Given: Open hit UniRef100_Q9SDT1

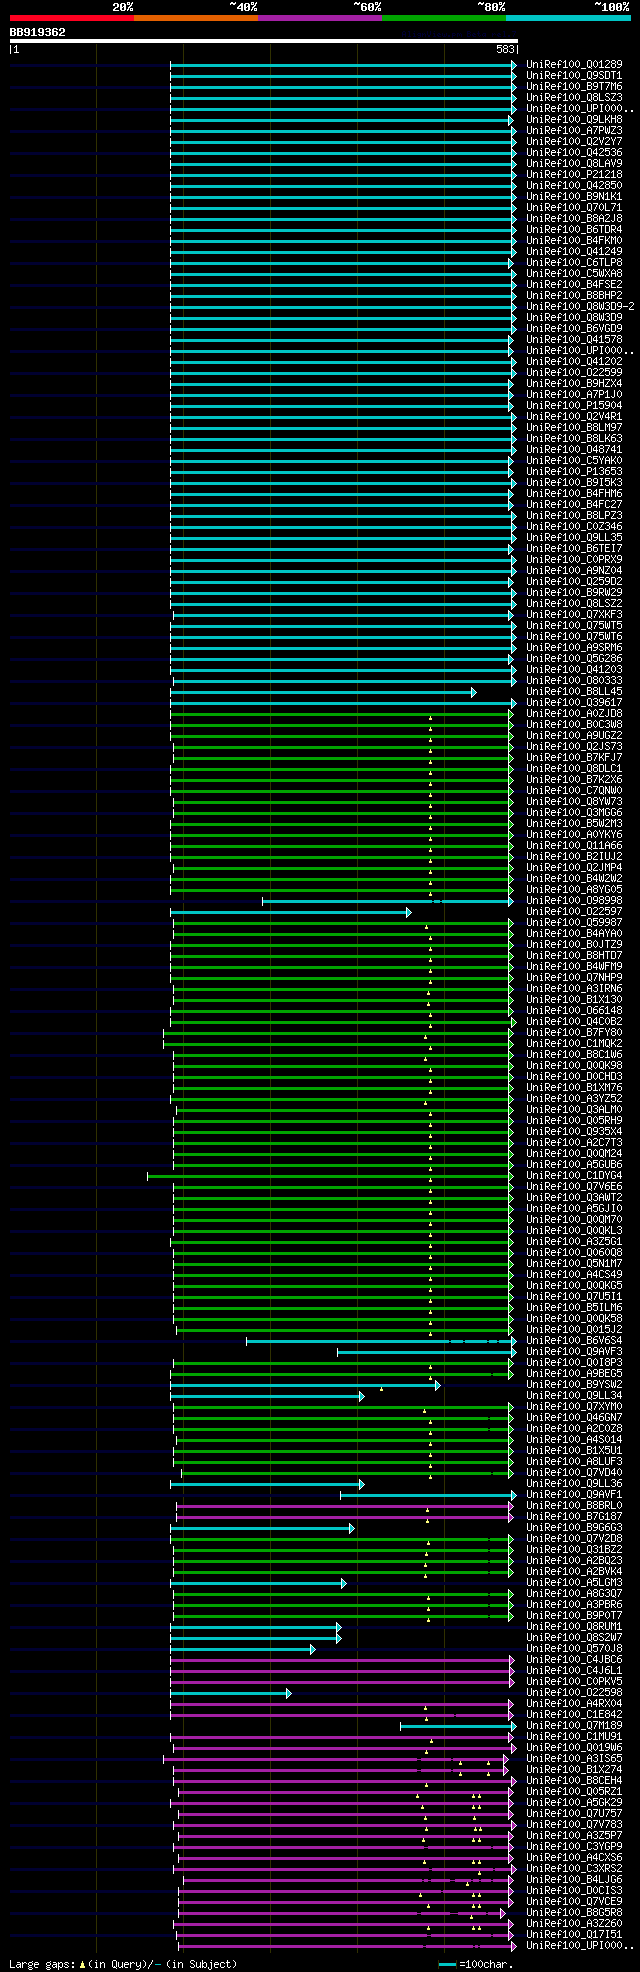Looking at the screenshot, I should (574, 75).
